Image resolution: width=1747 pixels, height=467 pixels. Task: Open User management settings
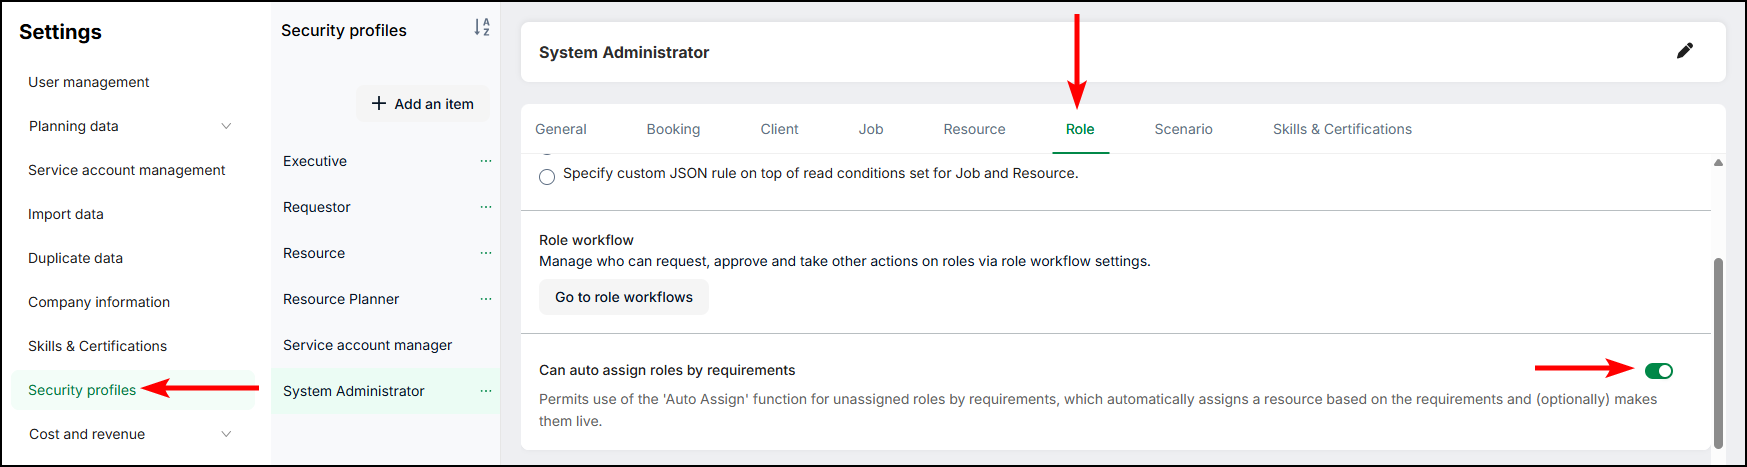pyautogui.click(x=89, y=82)
